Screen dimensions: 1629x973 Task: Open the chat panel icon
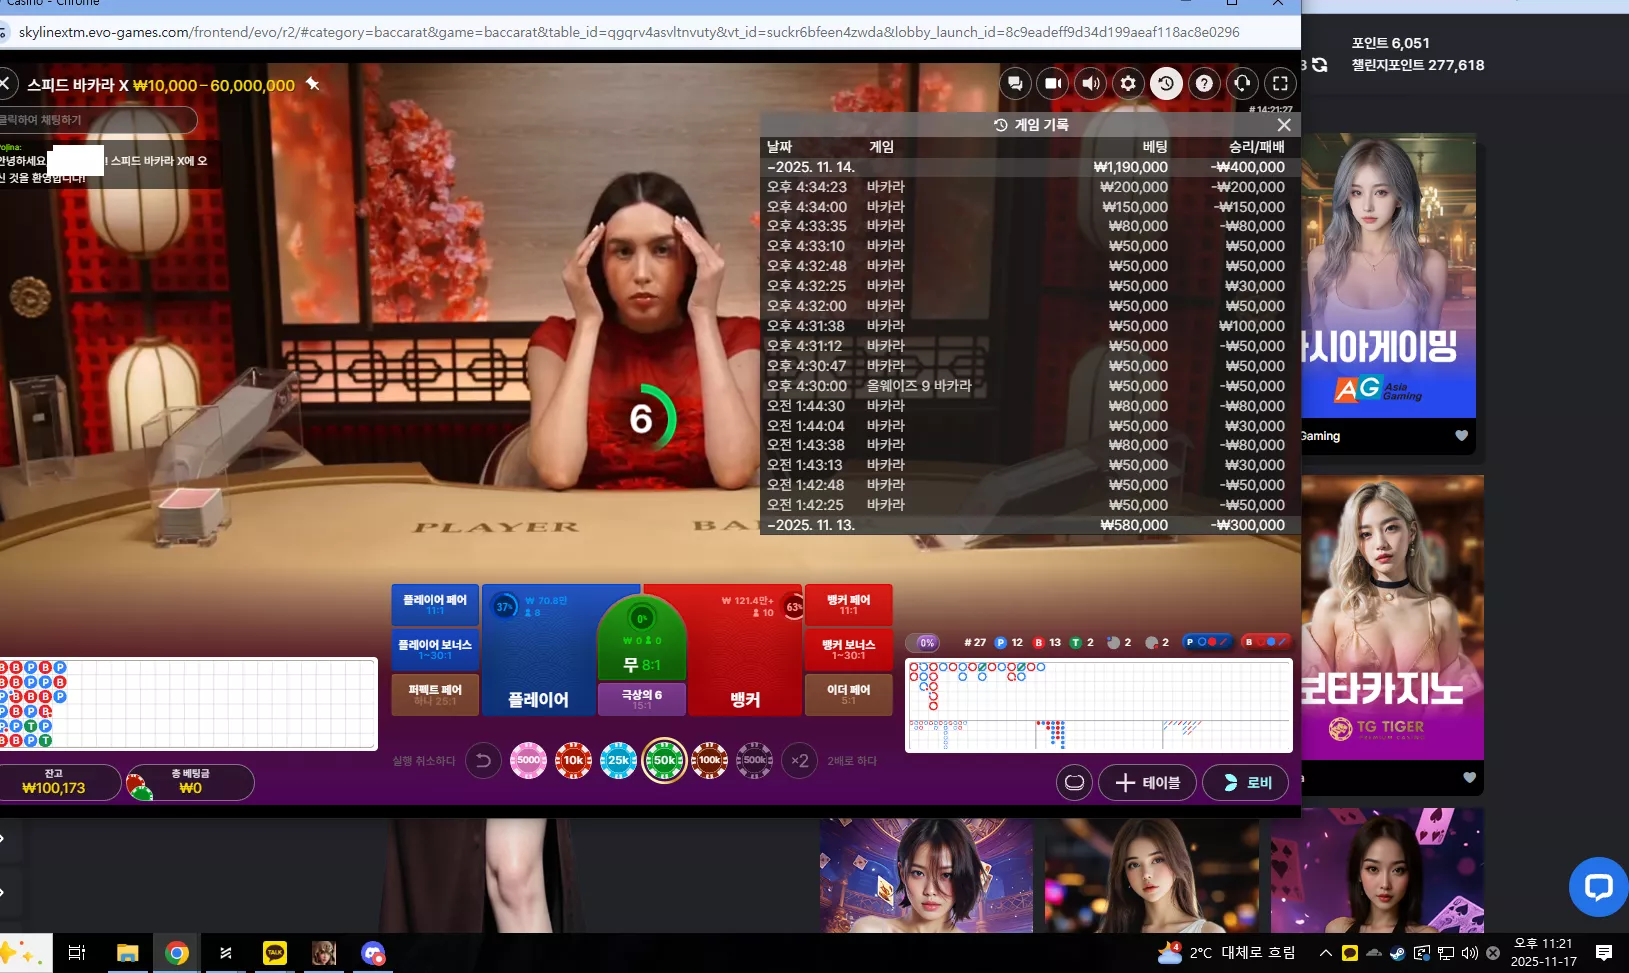(1015, 84)
